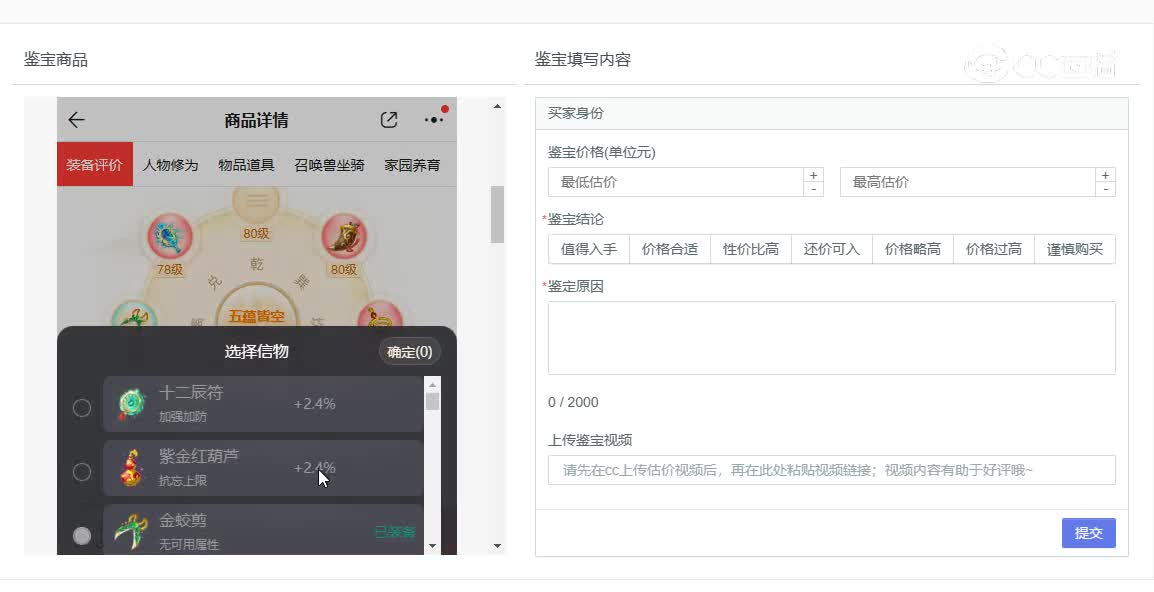
Task: Click the product panel scrollbar down arrow
Action: (498, 546)
